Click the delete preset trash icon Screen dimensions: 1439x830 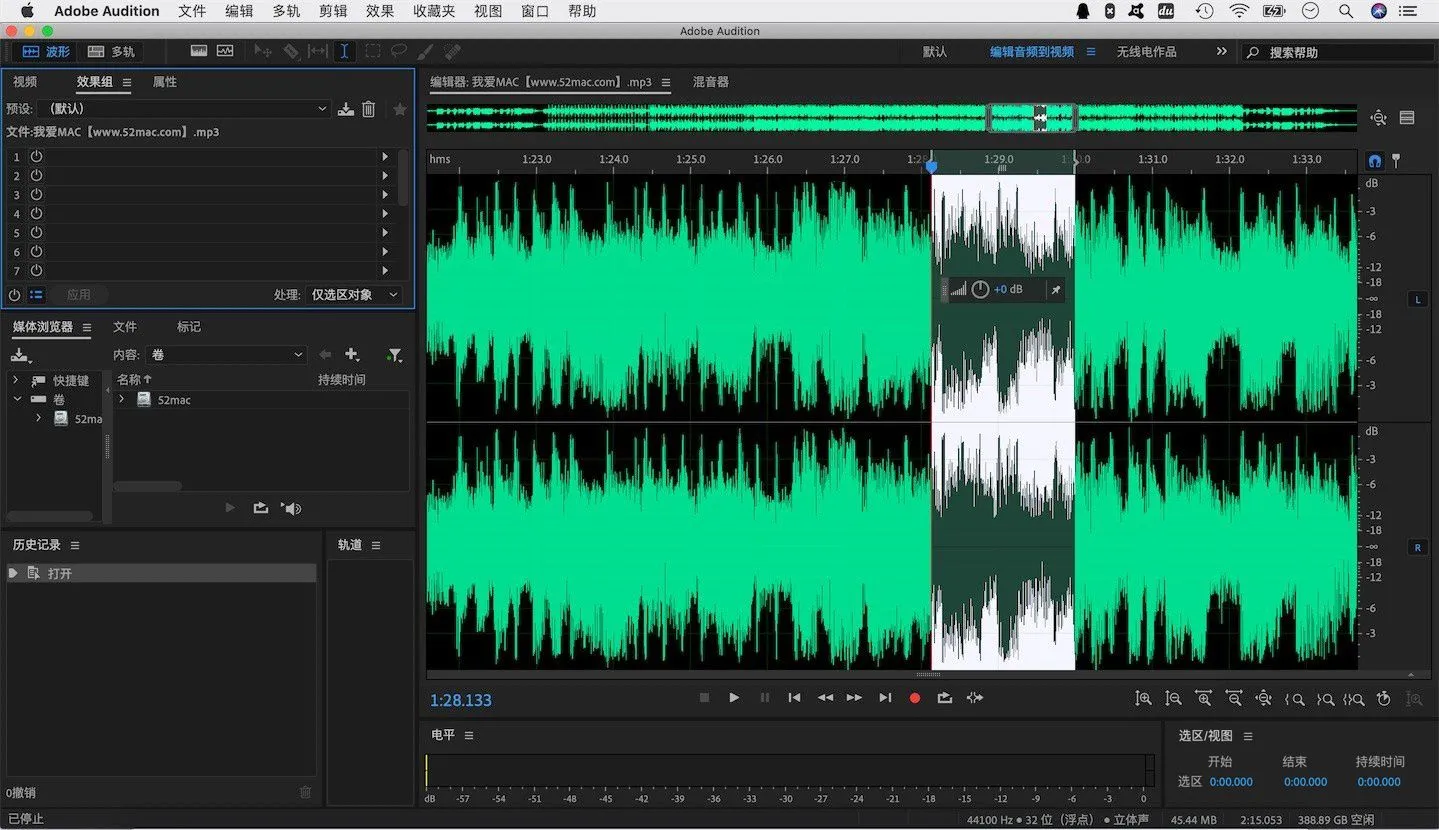pyautogui.click(x=369, y=109)
